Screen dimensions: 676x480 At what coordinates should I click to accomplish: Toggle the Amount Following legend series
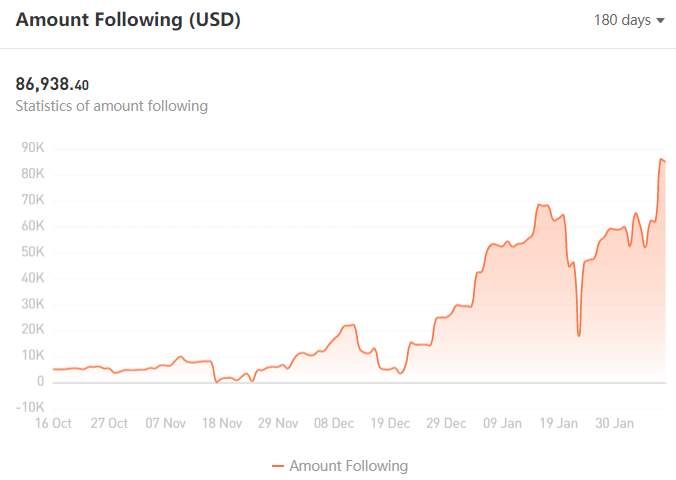(x=340, y=466)
